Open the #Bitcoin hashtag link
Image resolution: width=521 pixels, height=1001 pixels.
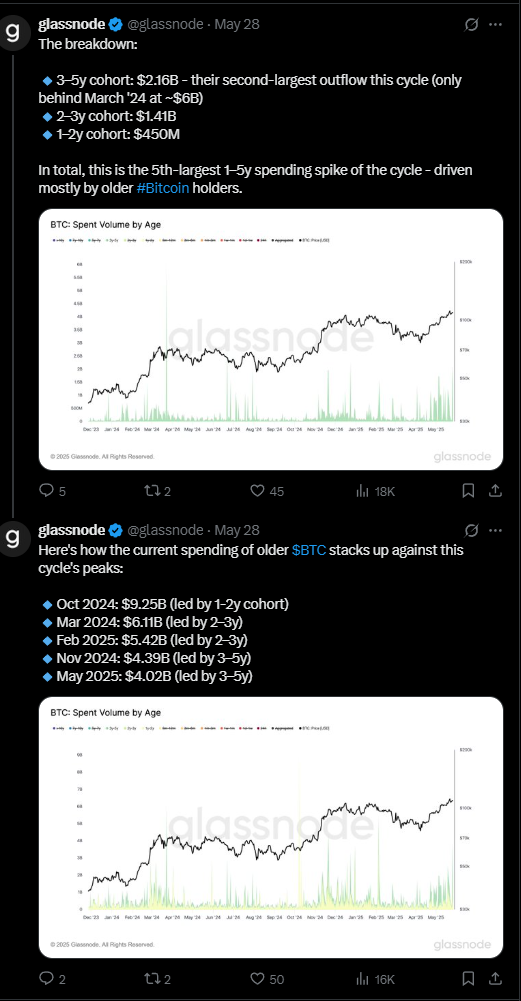click(163, 189)
